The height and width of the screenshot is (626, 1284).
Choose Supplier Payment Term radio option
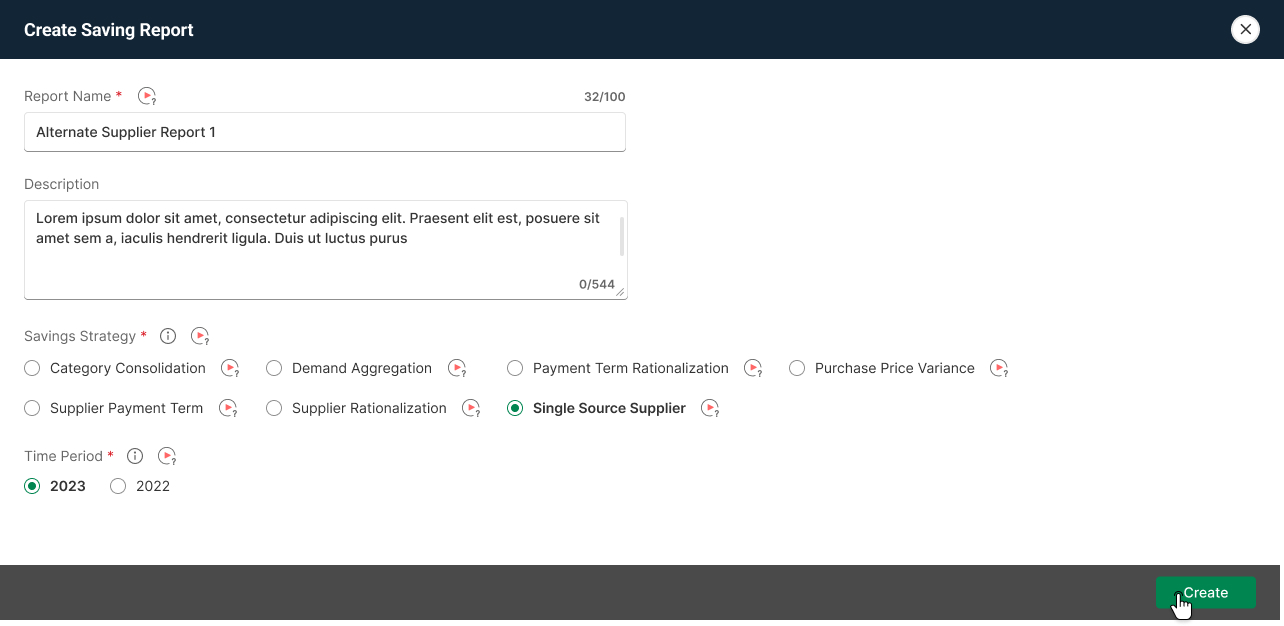tap(32, 408)
